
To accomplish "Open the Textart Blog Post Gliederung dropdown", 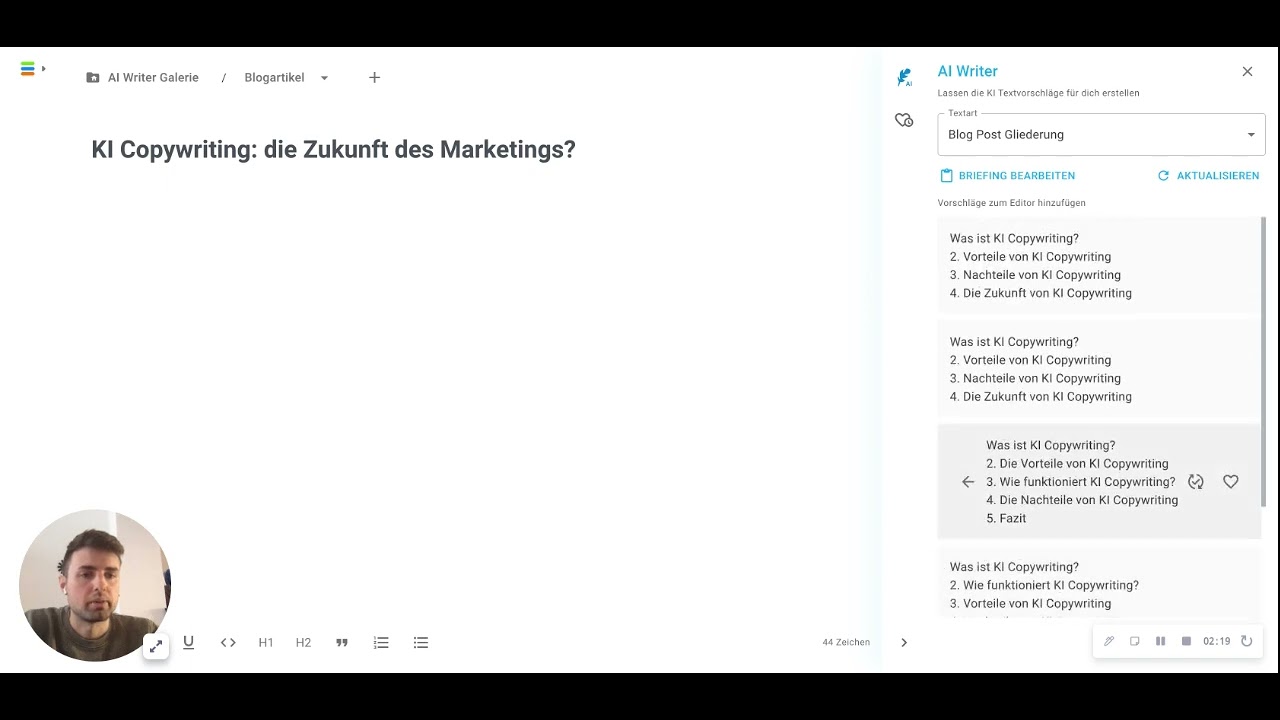I will [x=1101, y=134].
